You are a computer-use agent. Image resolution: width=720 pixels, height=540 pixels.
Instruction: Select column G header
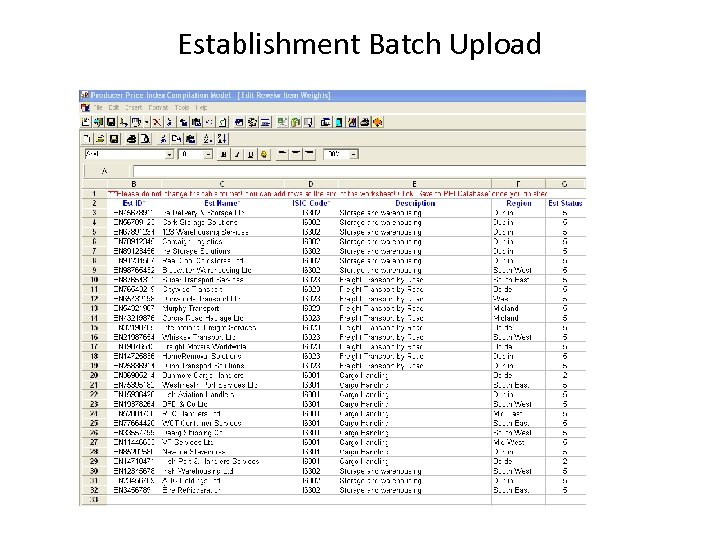(x=565, y=184)
